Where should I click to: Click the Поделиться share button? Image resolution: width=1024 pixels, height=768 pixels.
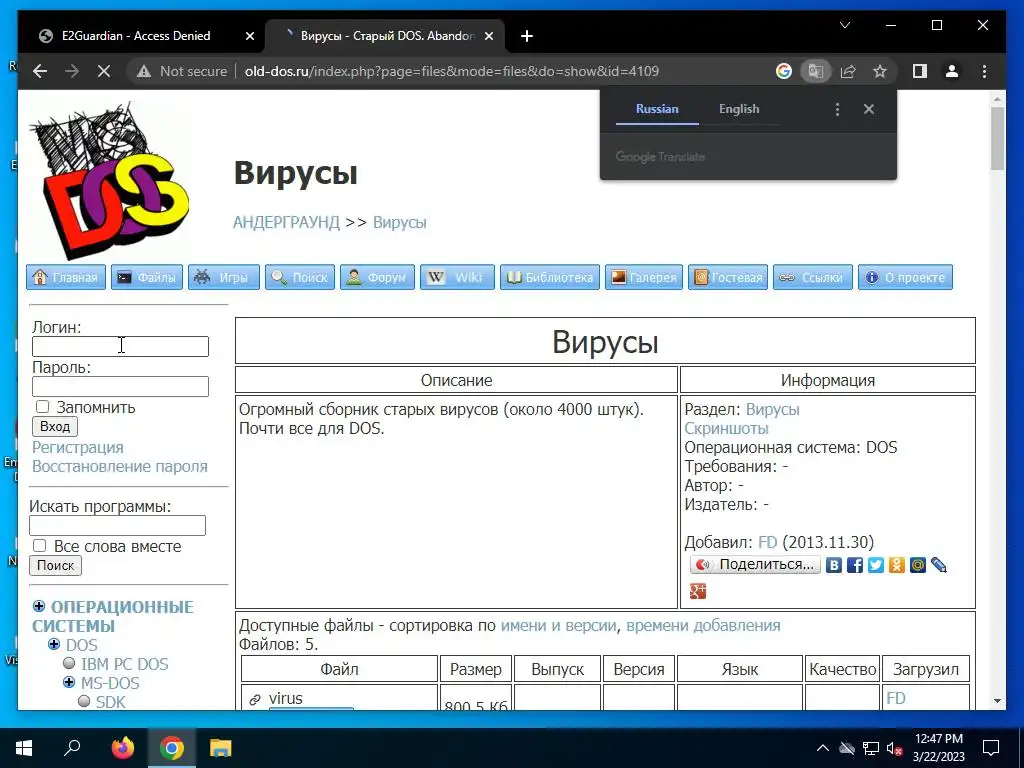[756, 564]
